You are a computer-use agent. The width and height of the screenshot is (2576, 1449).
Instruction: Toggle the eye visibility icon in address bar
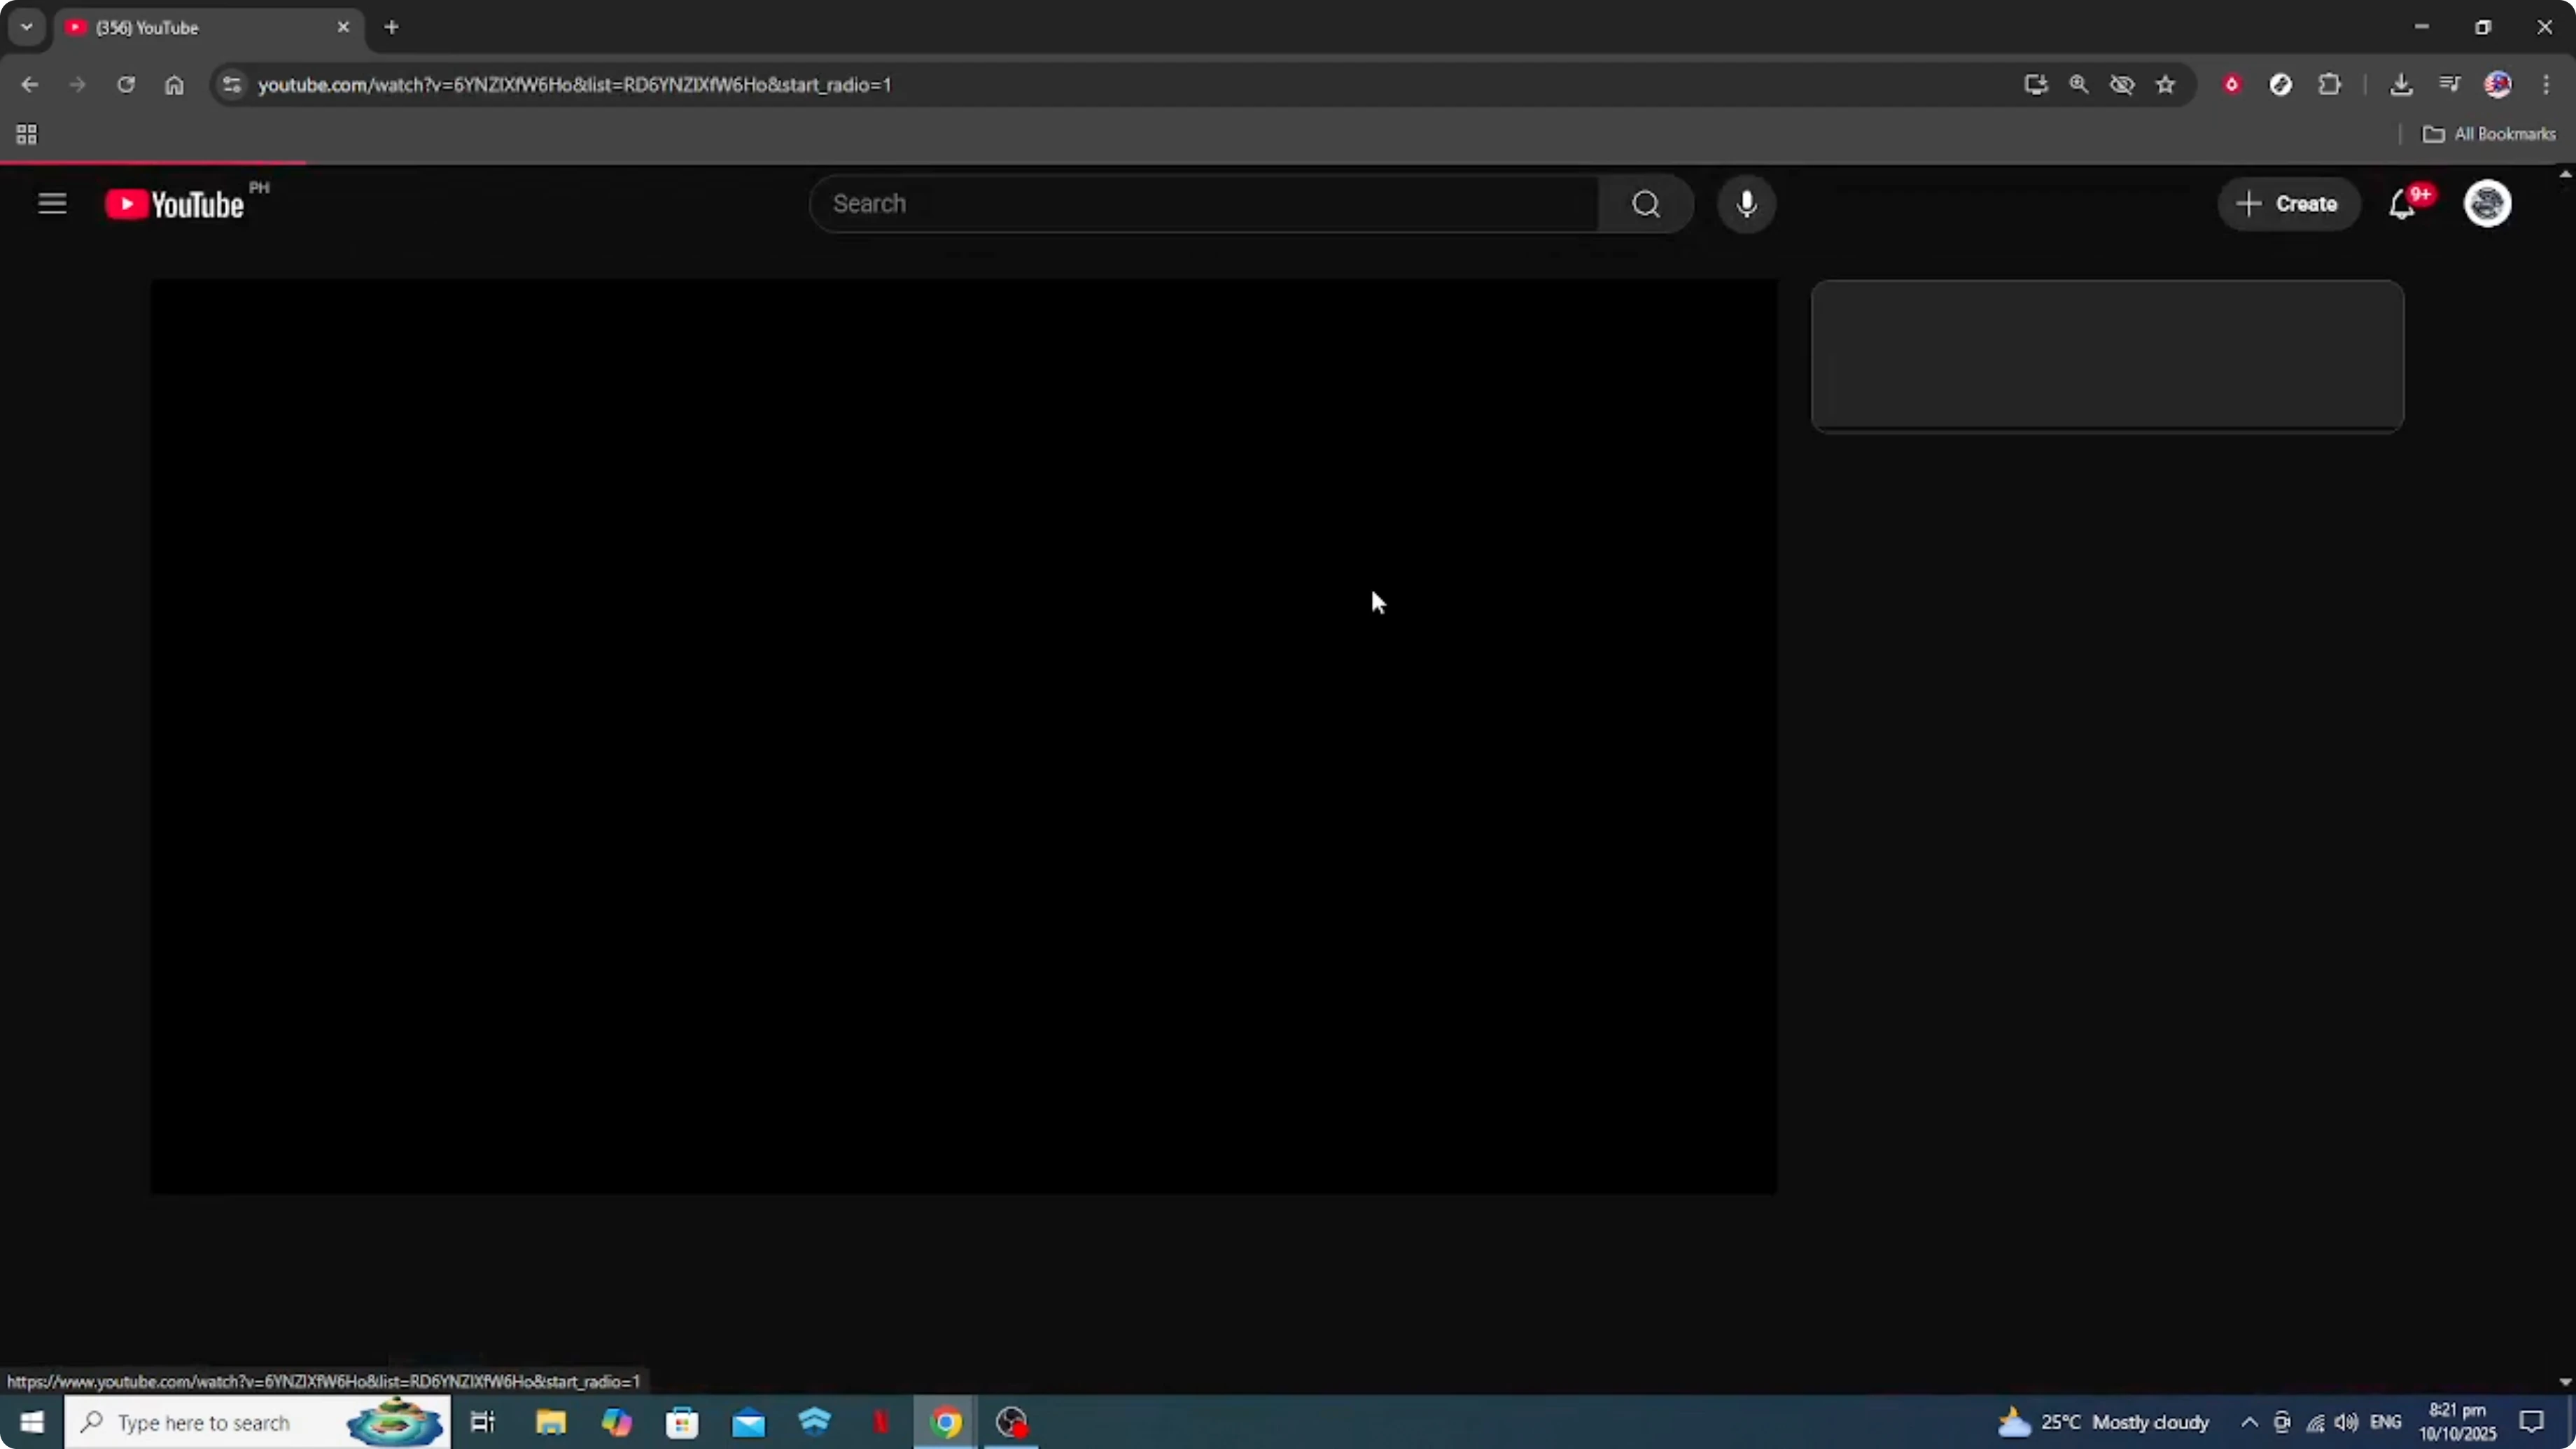(x=2122, y=84)
